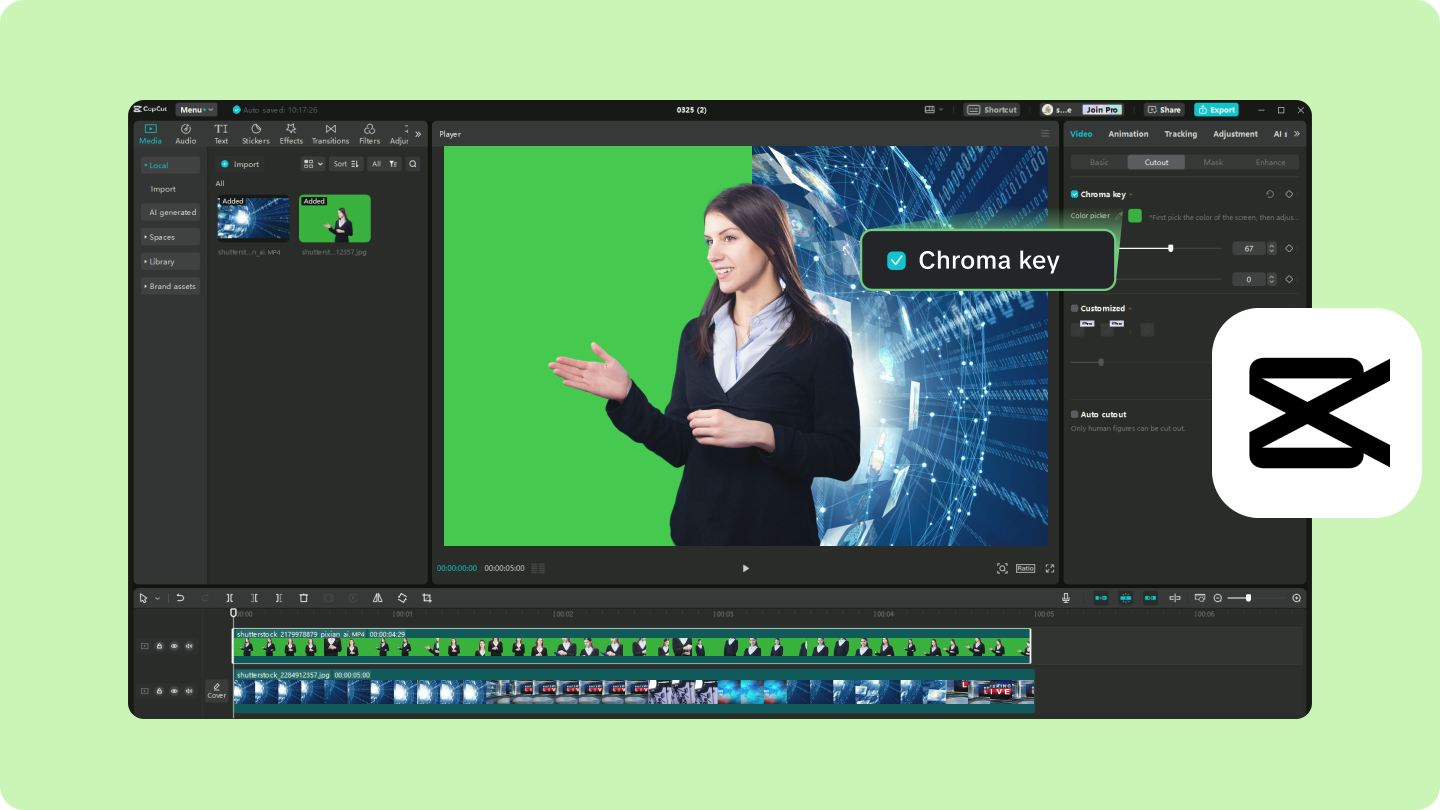Click the Sort icon button in media panel
The height and width of the screenshot is (810, 1440).
[x=346, y=164]
